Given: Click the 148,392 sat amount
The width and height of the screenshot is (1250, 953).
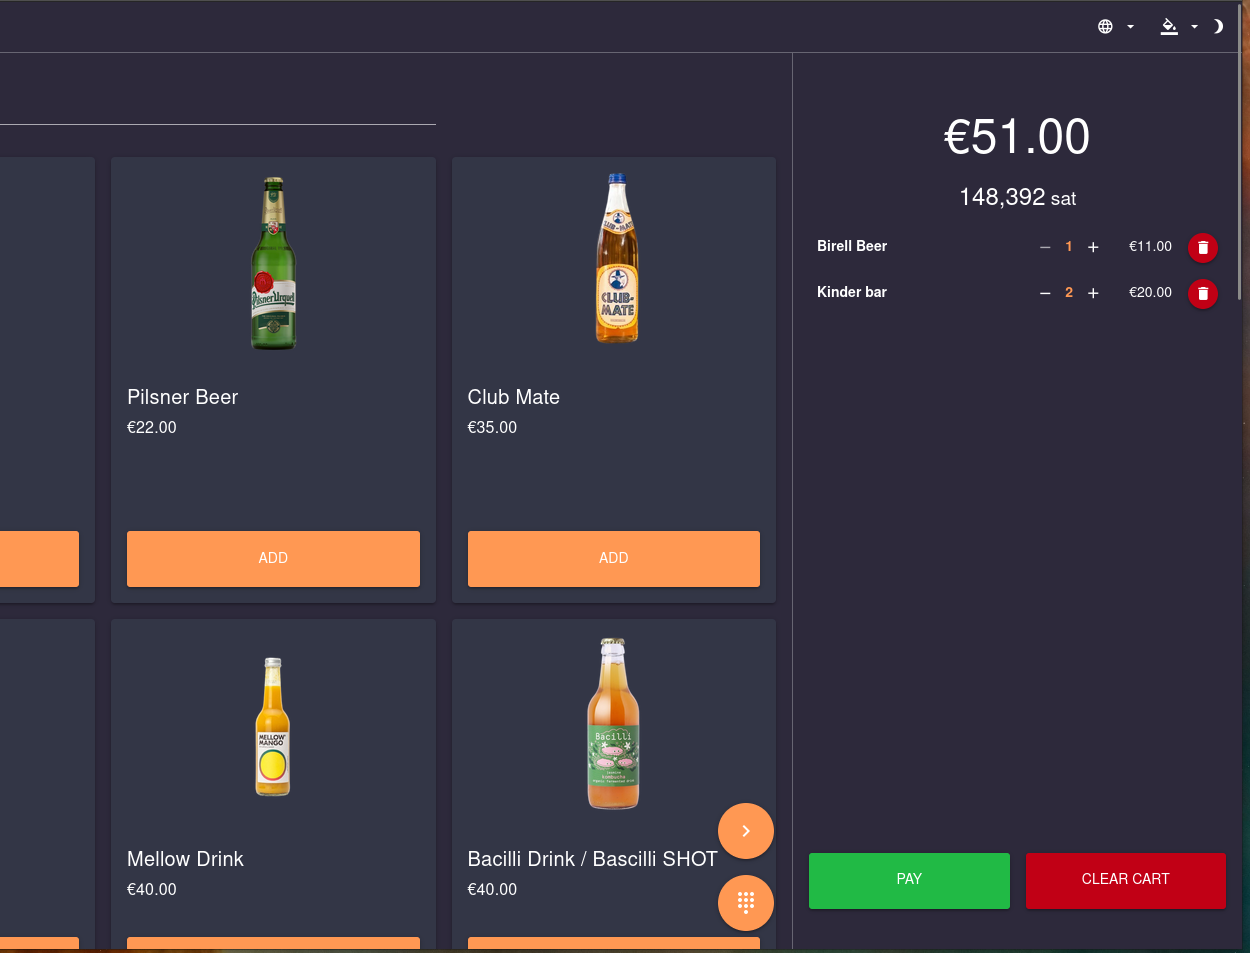Looking at the screenshot, I should coord(1017,197).
